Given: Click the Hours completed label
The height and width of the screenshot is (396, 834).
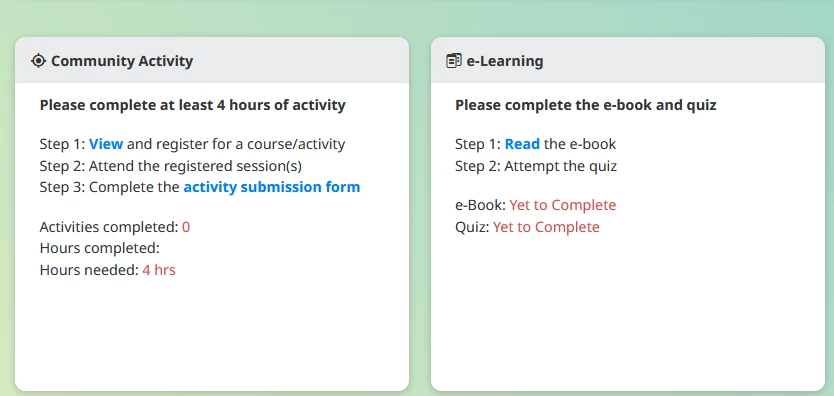Looking at the screenshot, I should coord(100,248).
